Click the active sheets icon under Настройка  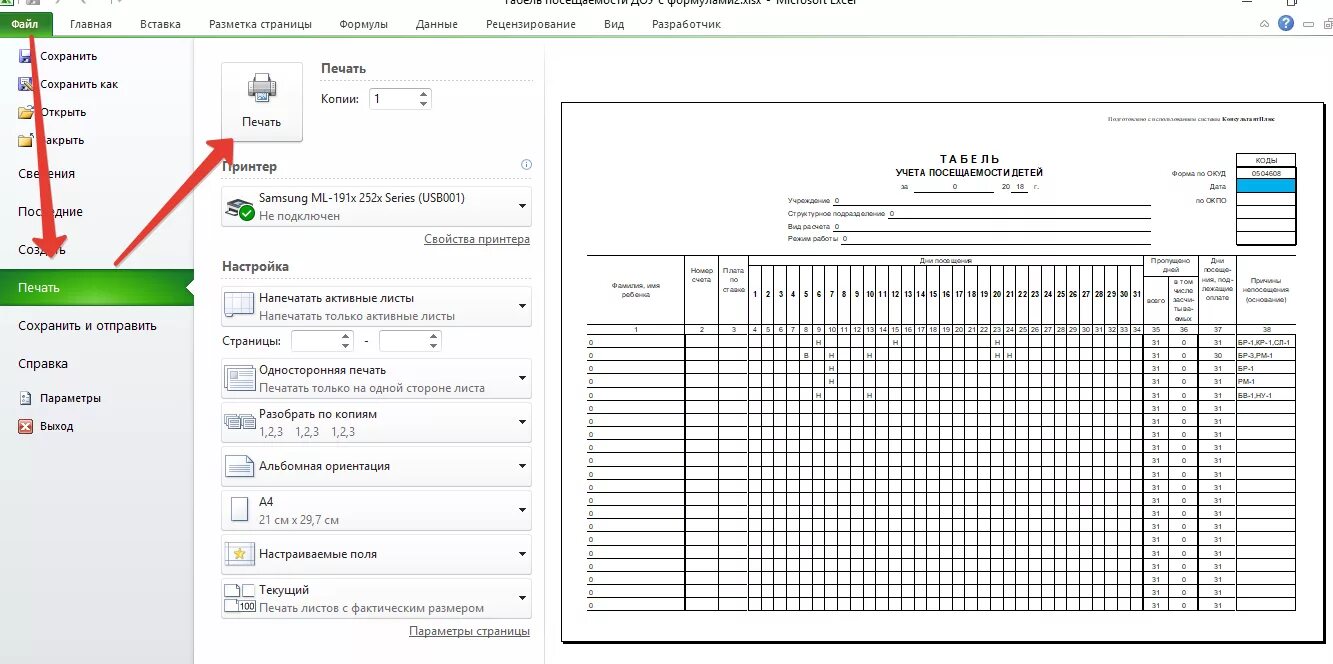tap(241, 306)
